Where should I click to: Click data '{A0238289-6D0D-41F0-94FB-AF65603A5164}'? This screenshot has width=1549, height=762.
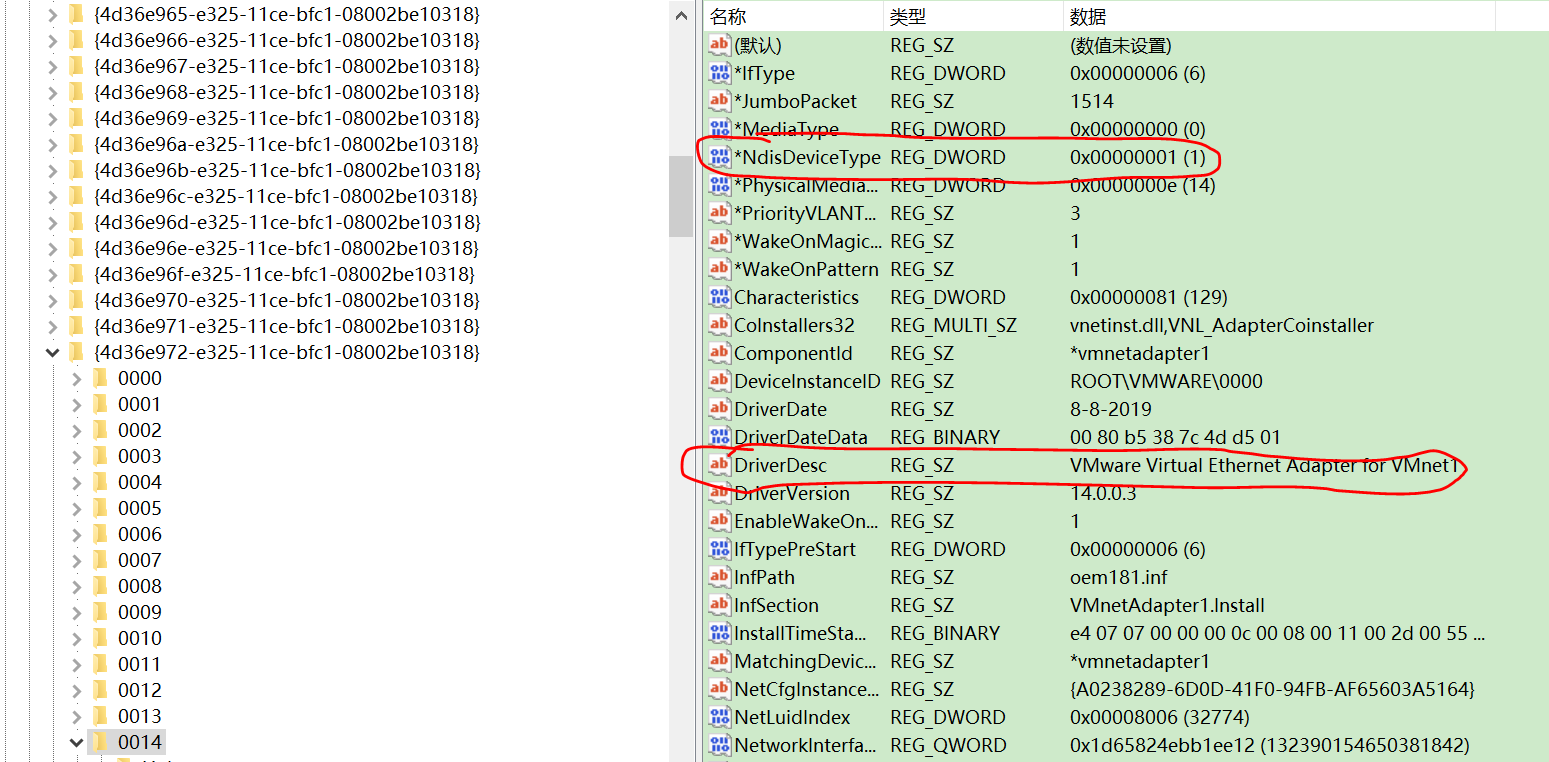tap(1272, 689)
